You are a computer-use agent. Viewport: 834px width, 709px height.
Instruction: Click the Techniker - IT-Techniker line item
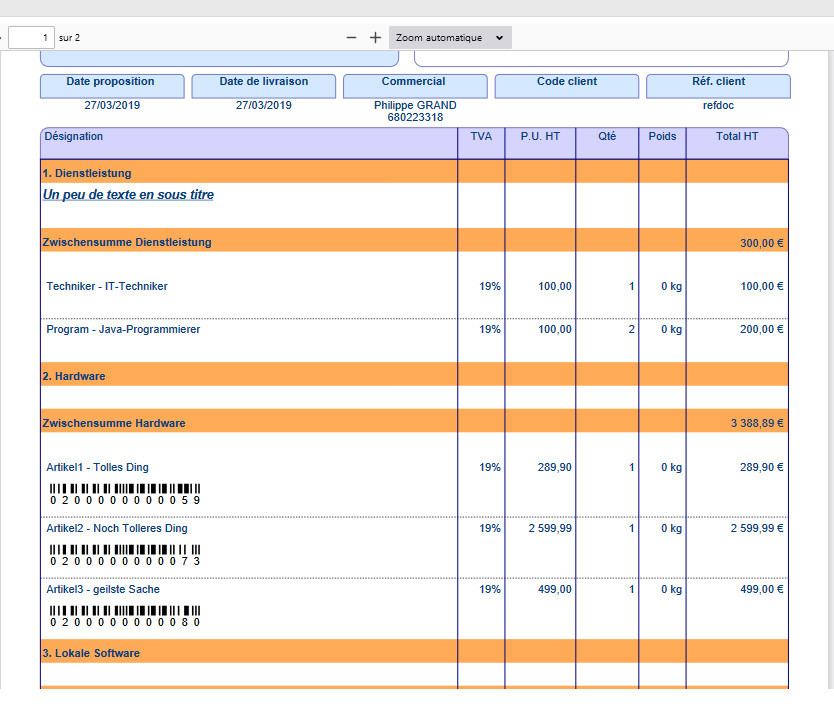click(x=107, y=286)
